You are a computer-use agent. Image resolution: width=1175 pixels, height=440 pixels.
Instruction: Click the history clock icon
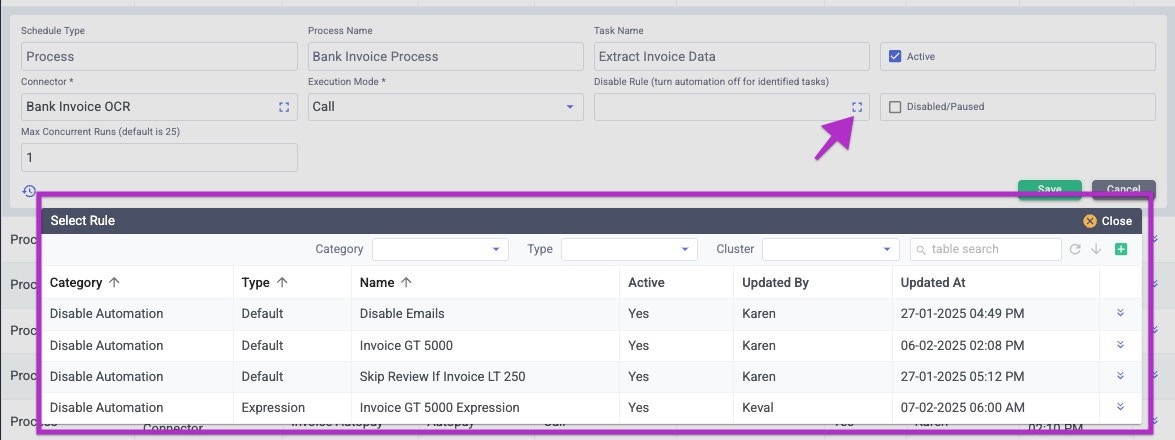tap(29, 191)
